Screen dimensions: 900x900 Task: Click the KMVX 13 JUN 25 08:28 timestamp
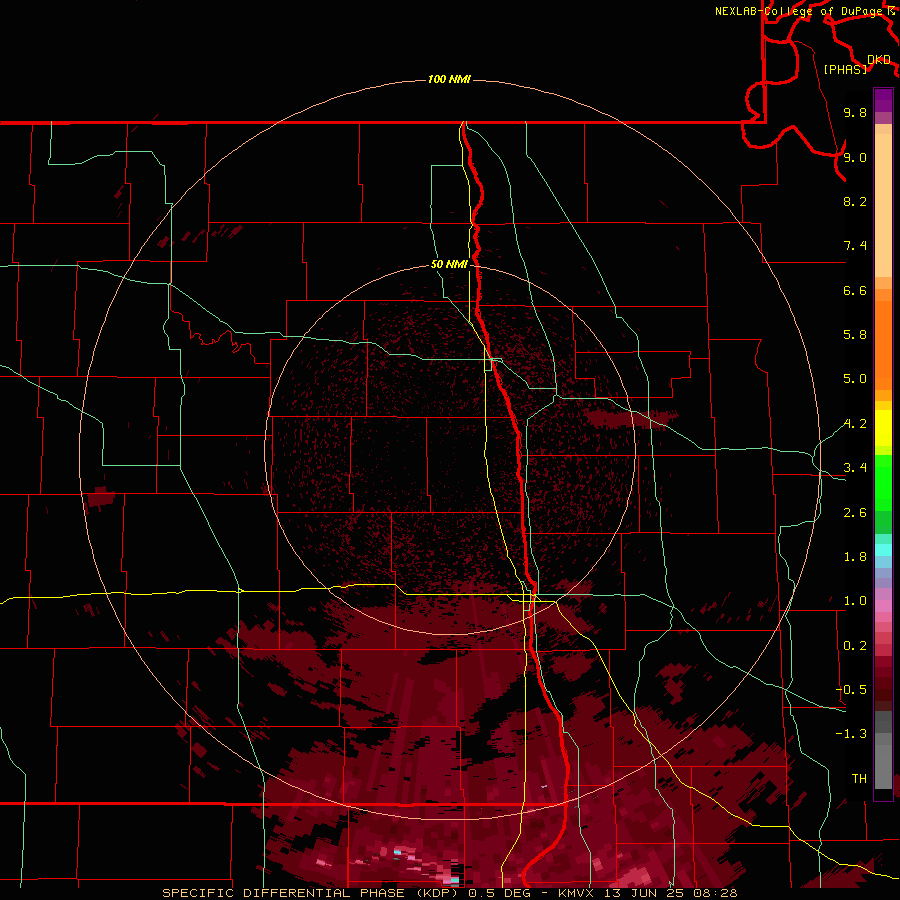647,893
